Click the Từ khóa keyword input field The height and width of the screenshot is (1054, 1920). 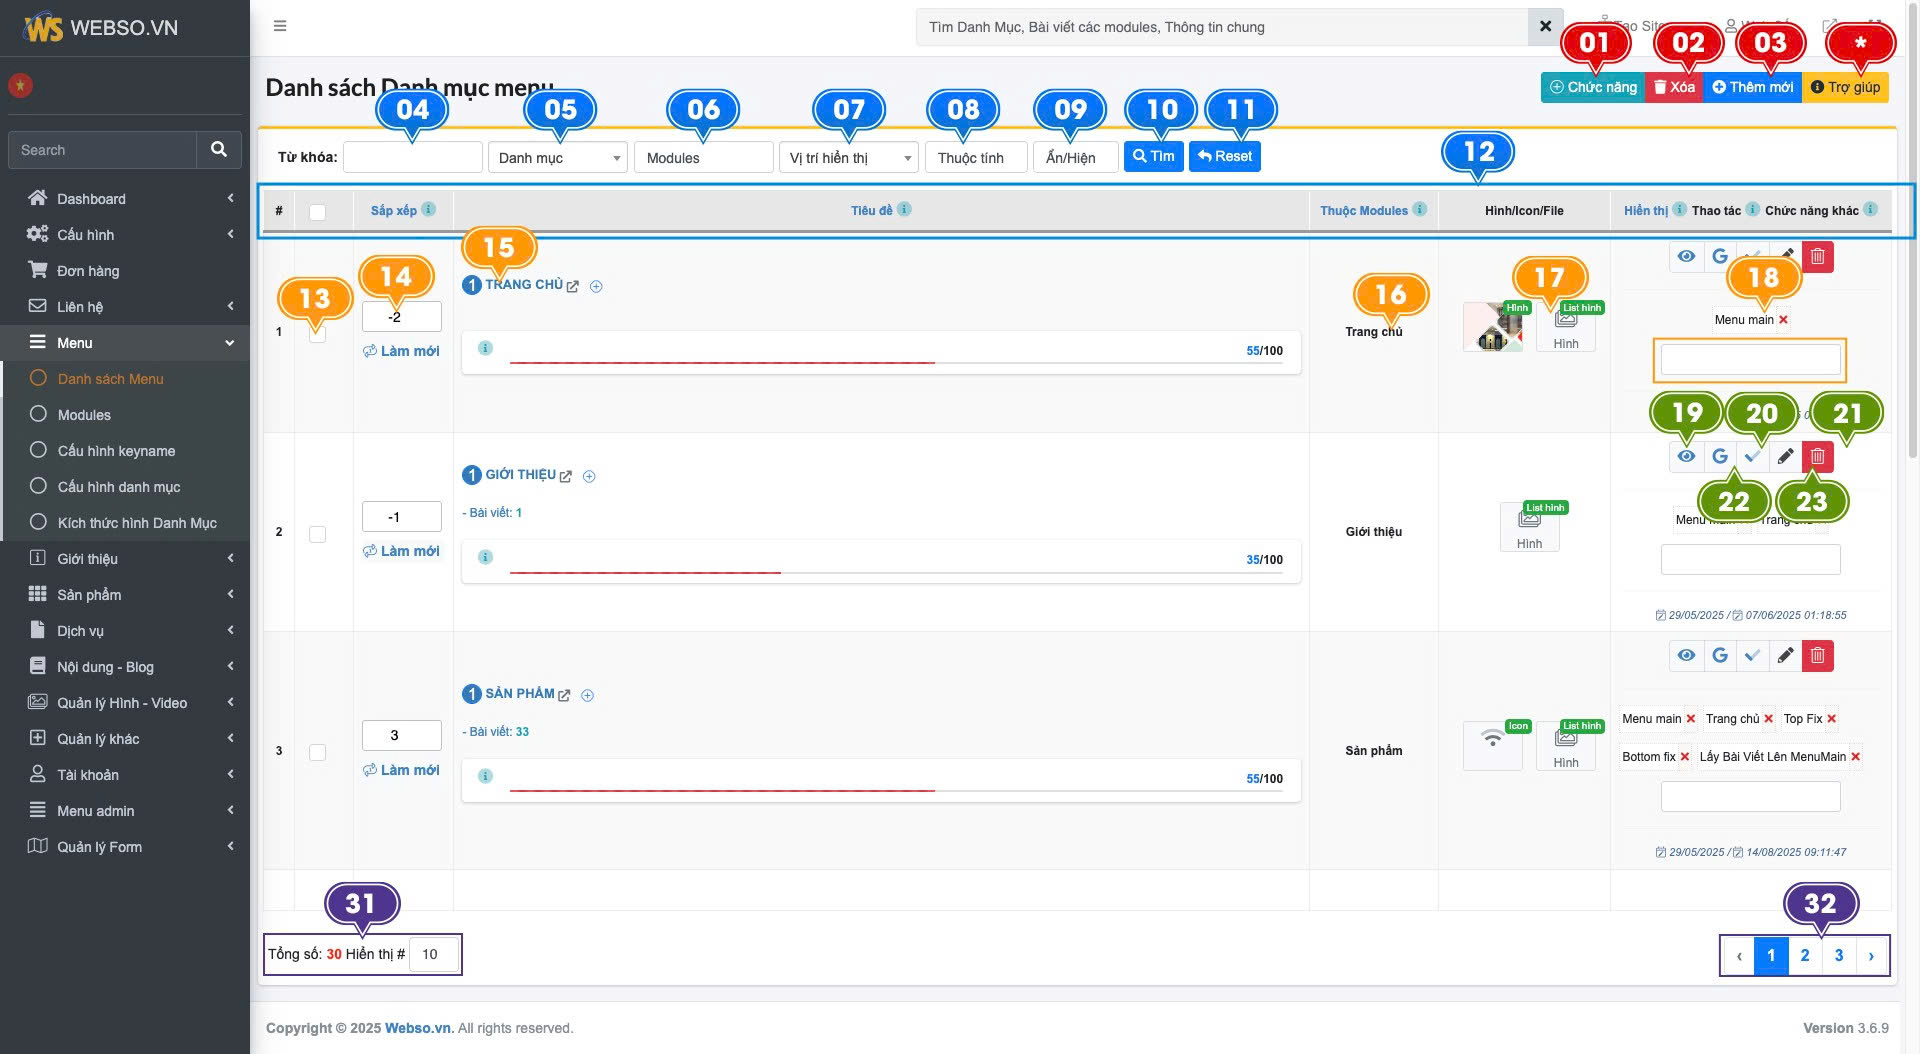click(412, 158)
